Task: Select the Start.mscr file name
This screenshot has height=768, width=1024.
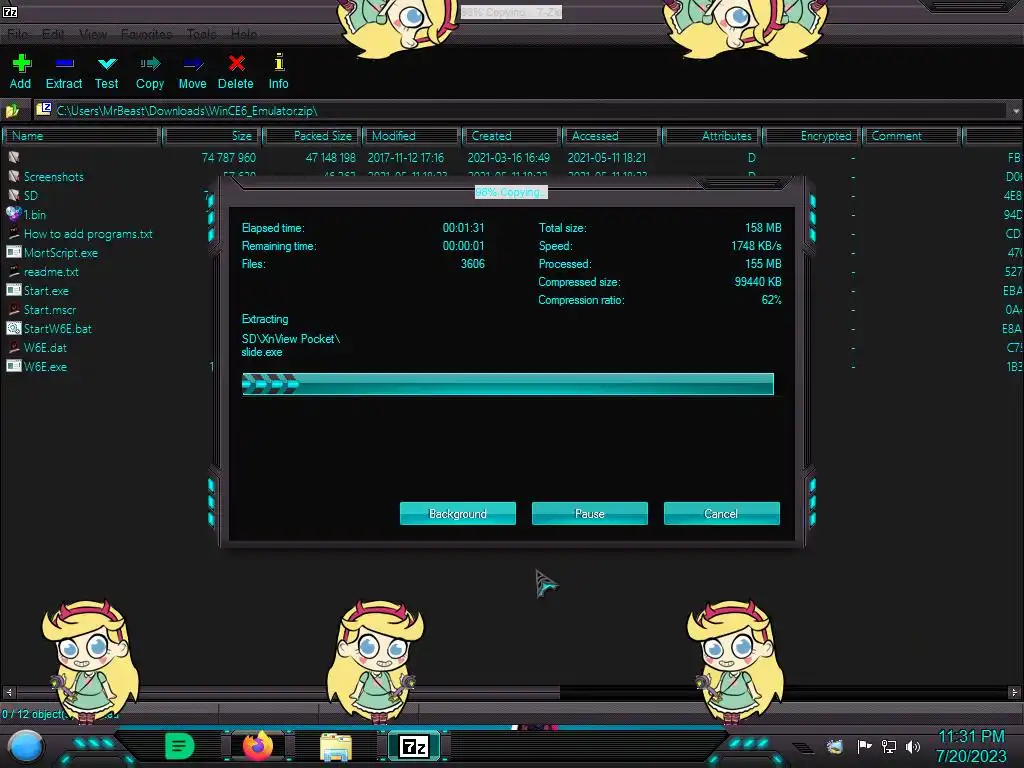Action: click(50, 310)
